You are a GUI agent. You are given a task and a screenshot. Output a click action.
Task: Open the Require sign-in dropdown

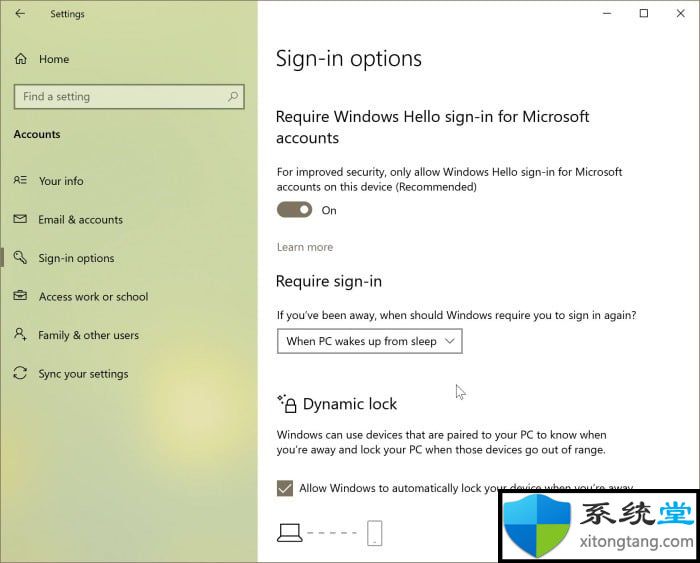(370, 341)
